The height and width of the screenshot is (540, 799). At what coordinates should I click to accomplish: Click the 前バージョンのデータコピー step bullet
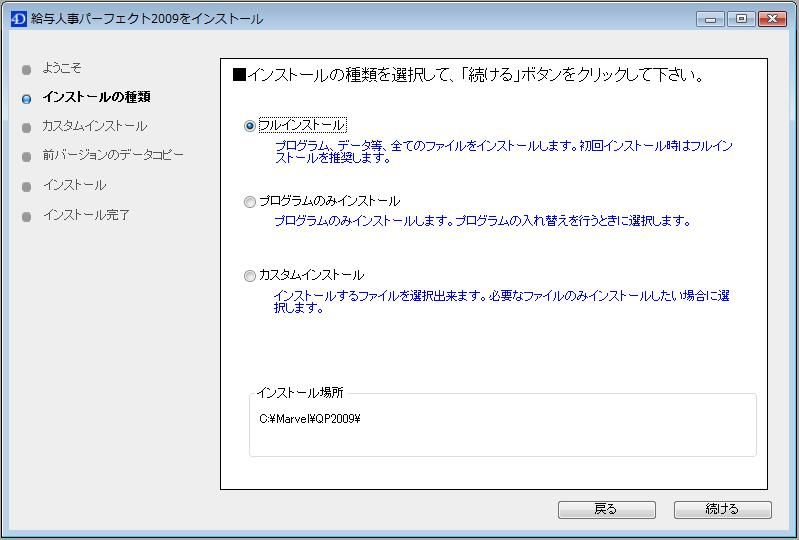point(27,157)
